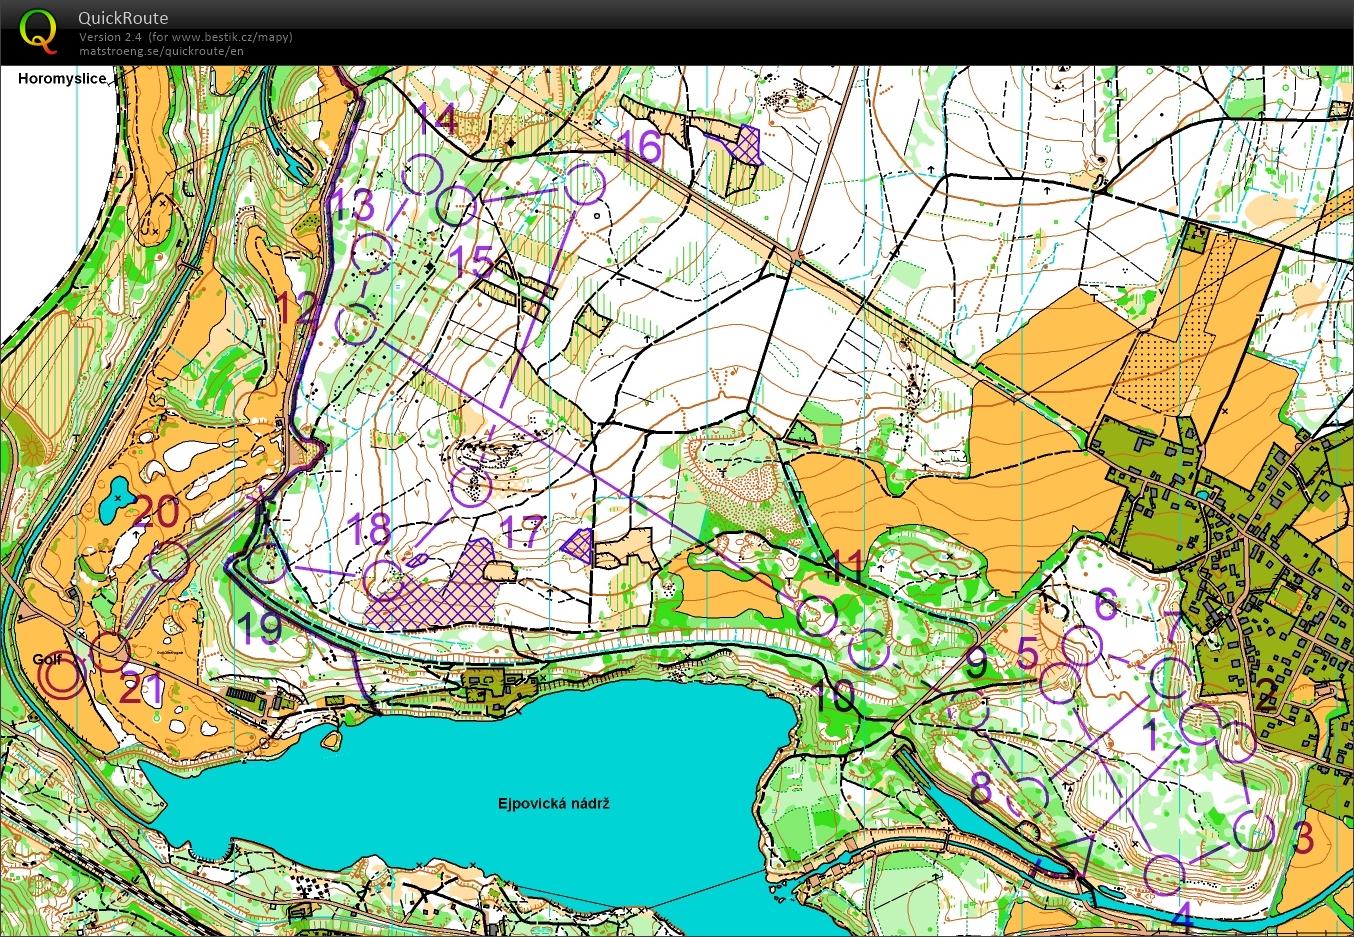Select control circle number 14
Screen dimensions: 1354x937
click(x=422, y=175)
